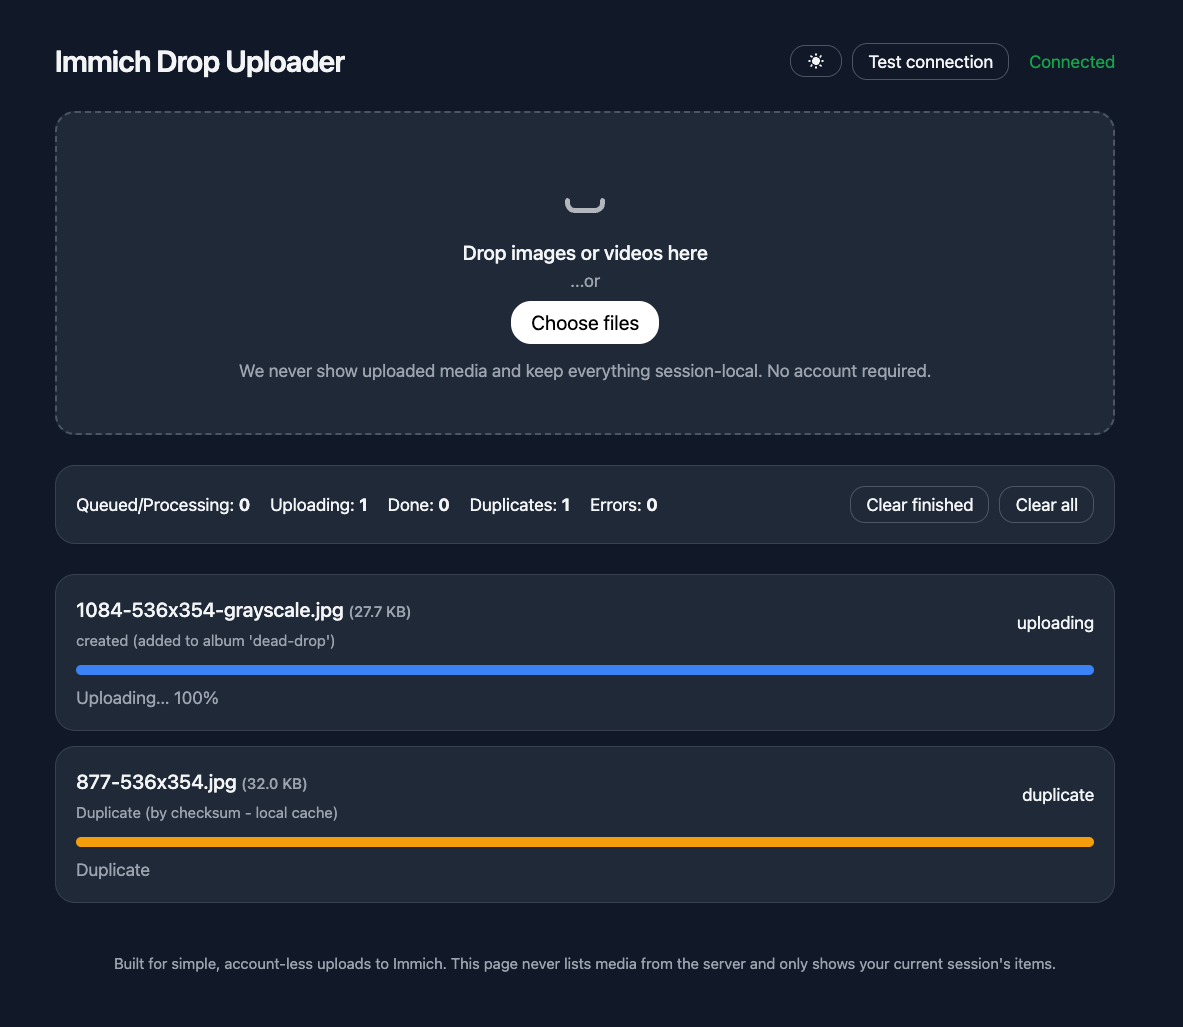Click the folder drop zone icon
1183x1027 pixels.
[x=585, y=202]
